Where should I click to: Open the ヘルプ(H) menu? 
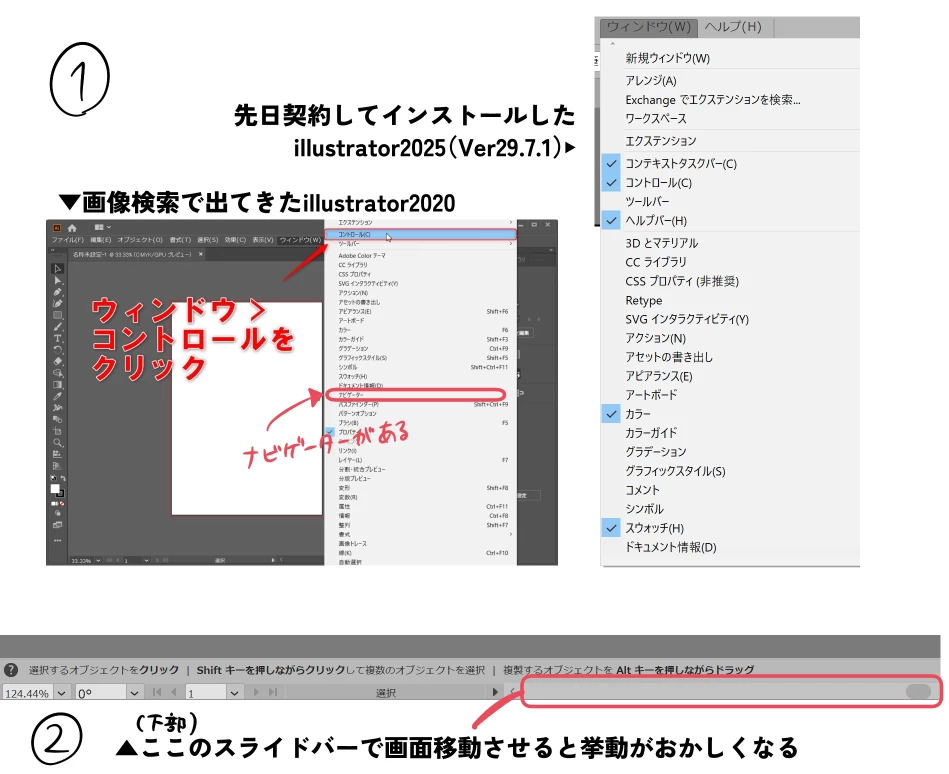(x=733, y=27)
